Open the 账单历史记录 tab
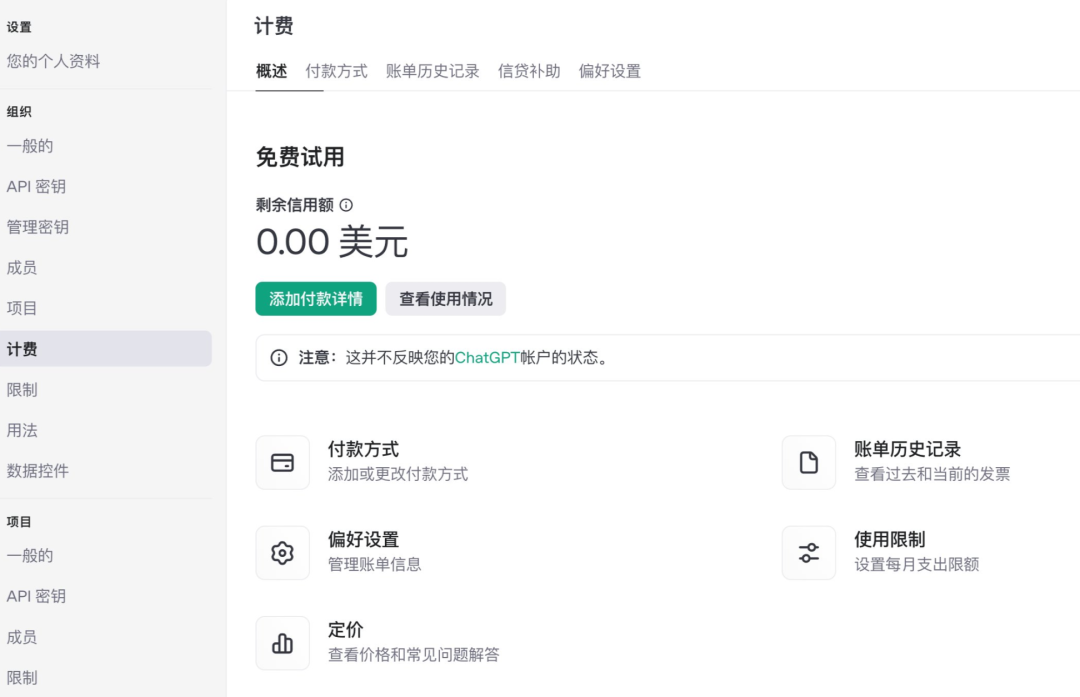 tap(432, 71)
